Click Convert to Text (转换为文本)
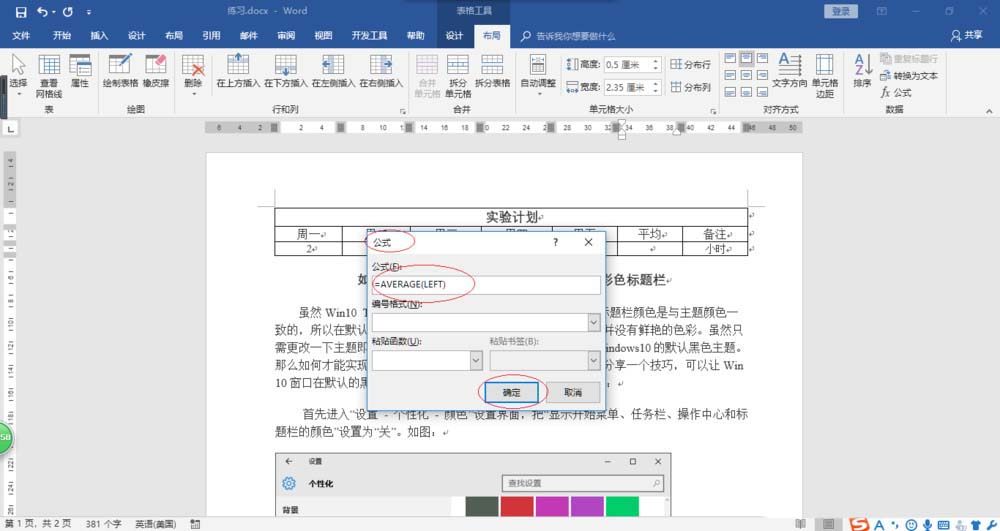This screenshot has height=531, width=1000. click(909, 76)
